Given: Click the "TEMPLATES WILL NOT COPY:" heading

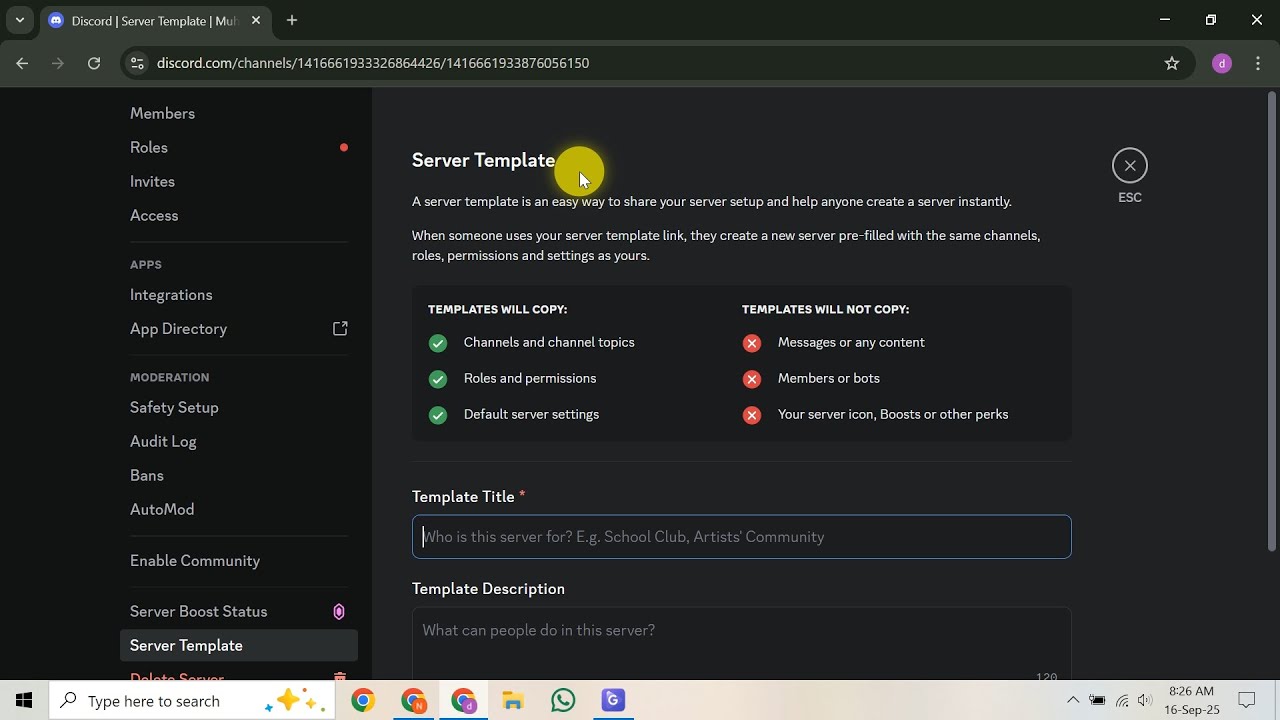Looking at the screenshot, I should pyautogui.click(x=825, y=310).
